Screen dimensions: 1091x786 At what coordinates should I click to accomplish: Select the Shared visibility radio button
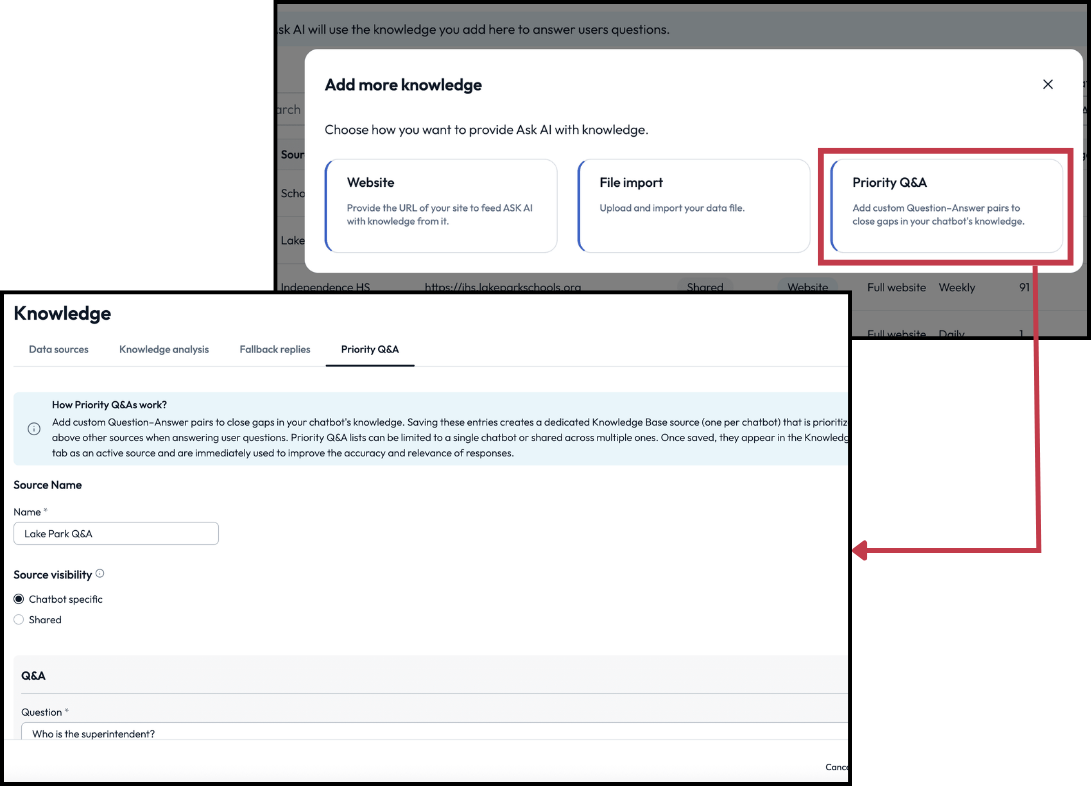coord(19,620)
